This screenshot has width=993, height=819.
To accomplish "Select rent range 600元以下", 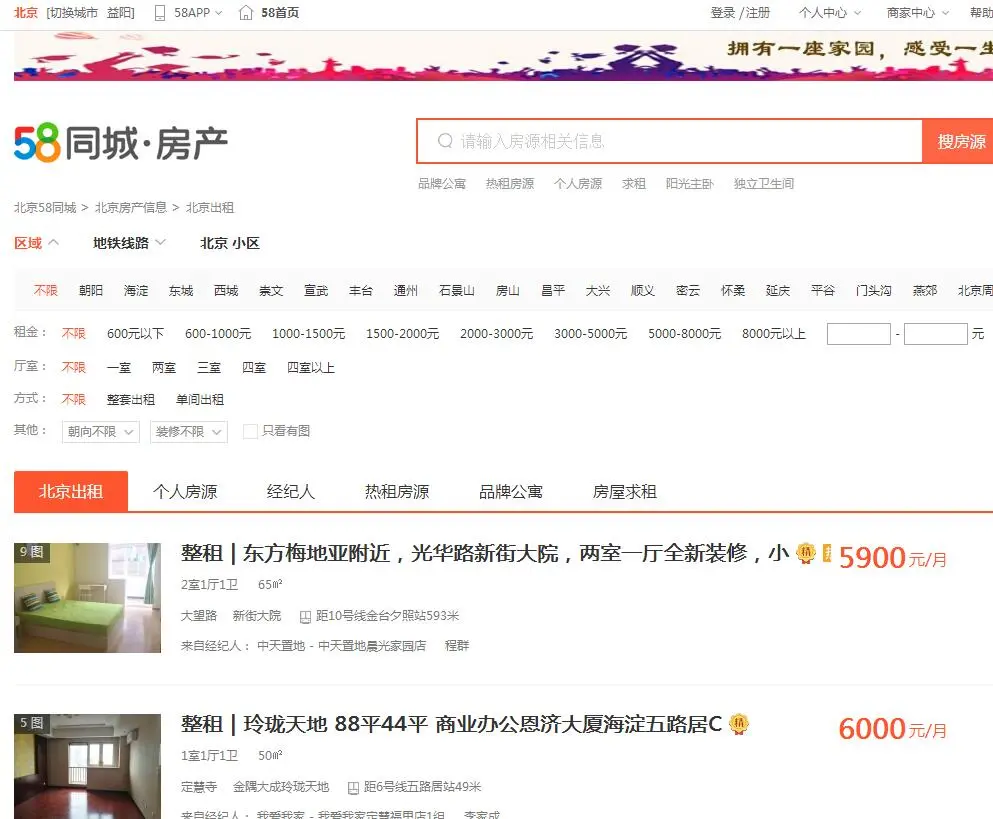I will [136, 334].
